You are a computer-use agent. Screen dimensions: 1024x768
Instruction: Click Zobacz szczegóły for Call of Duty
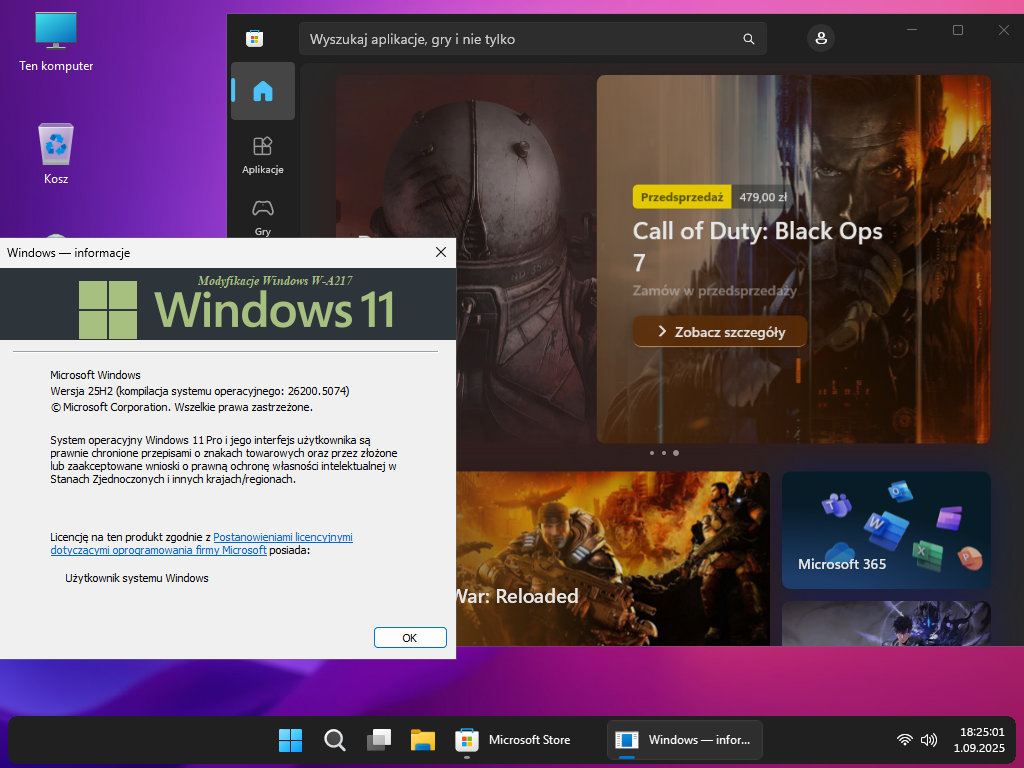tap(719, 332)
